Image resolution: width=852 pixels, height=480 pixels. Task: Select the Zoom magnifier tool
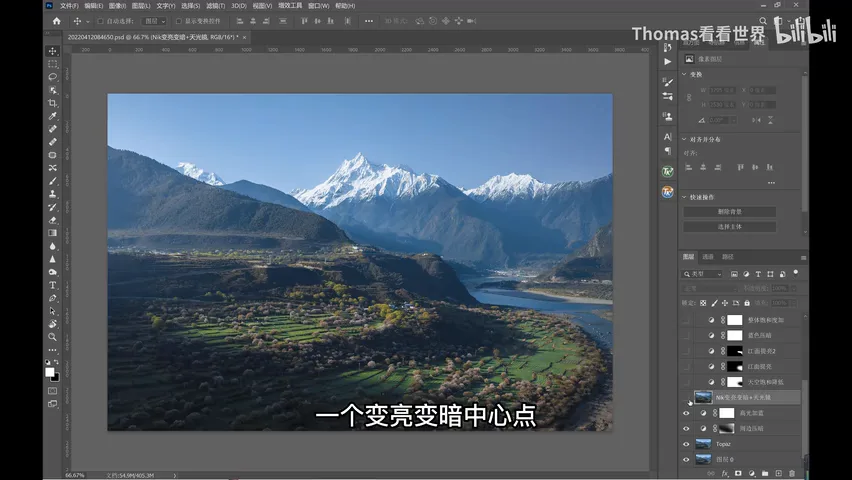coord(53,337)
